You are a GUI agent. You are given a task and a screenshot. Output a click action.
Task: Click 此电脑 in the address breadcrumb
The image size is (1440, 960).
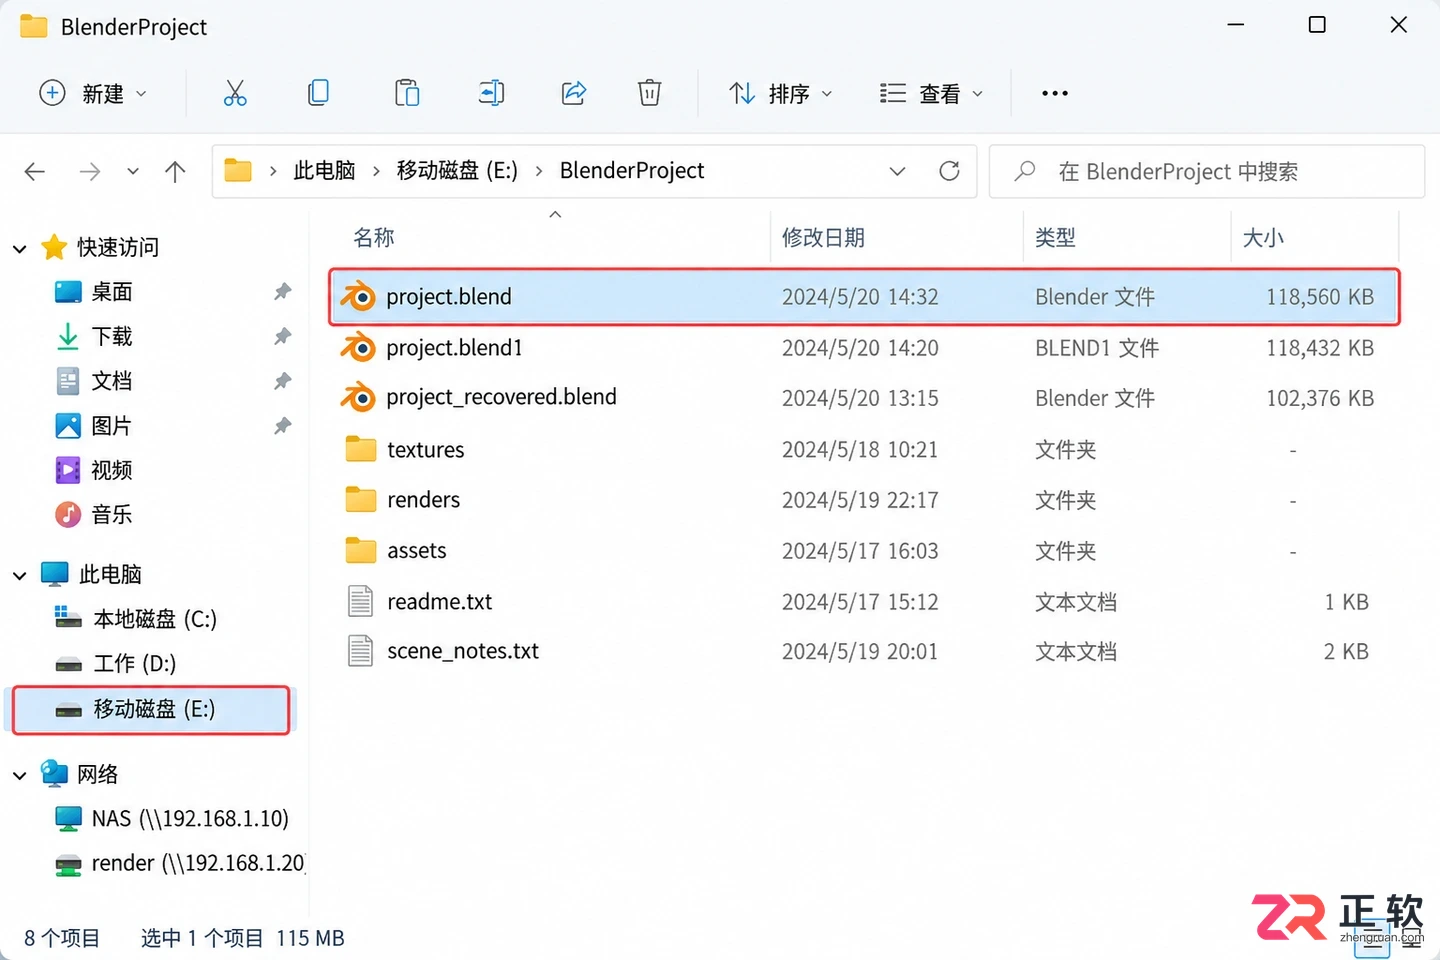point(324,171)
